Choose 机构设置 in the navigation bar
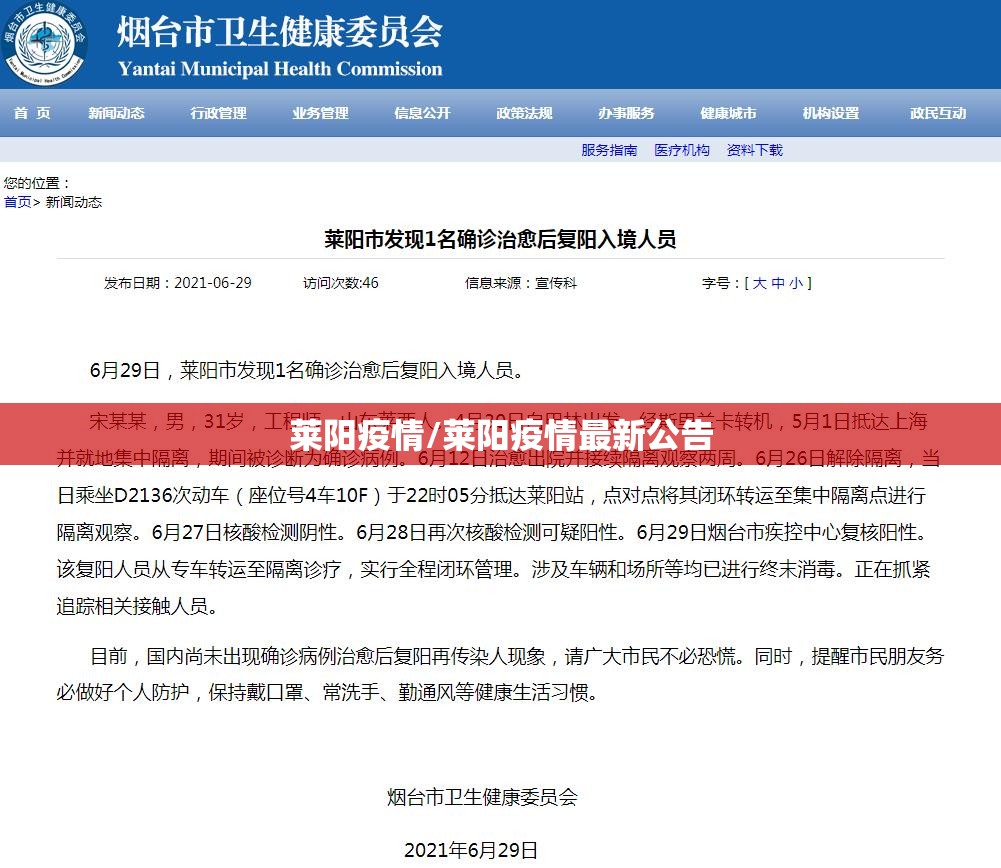The image size is (1001, 868). [x=831, y=113]
